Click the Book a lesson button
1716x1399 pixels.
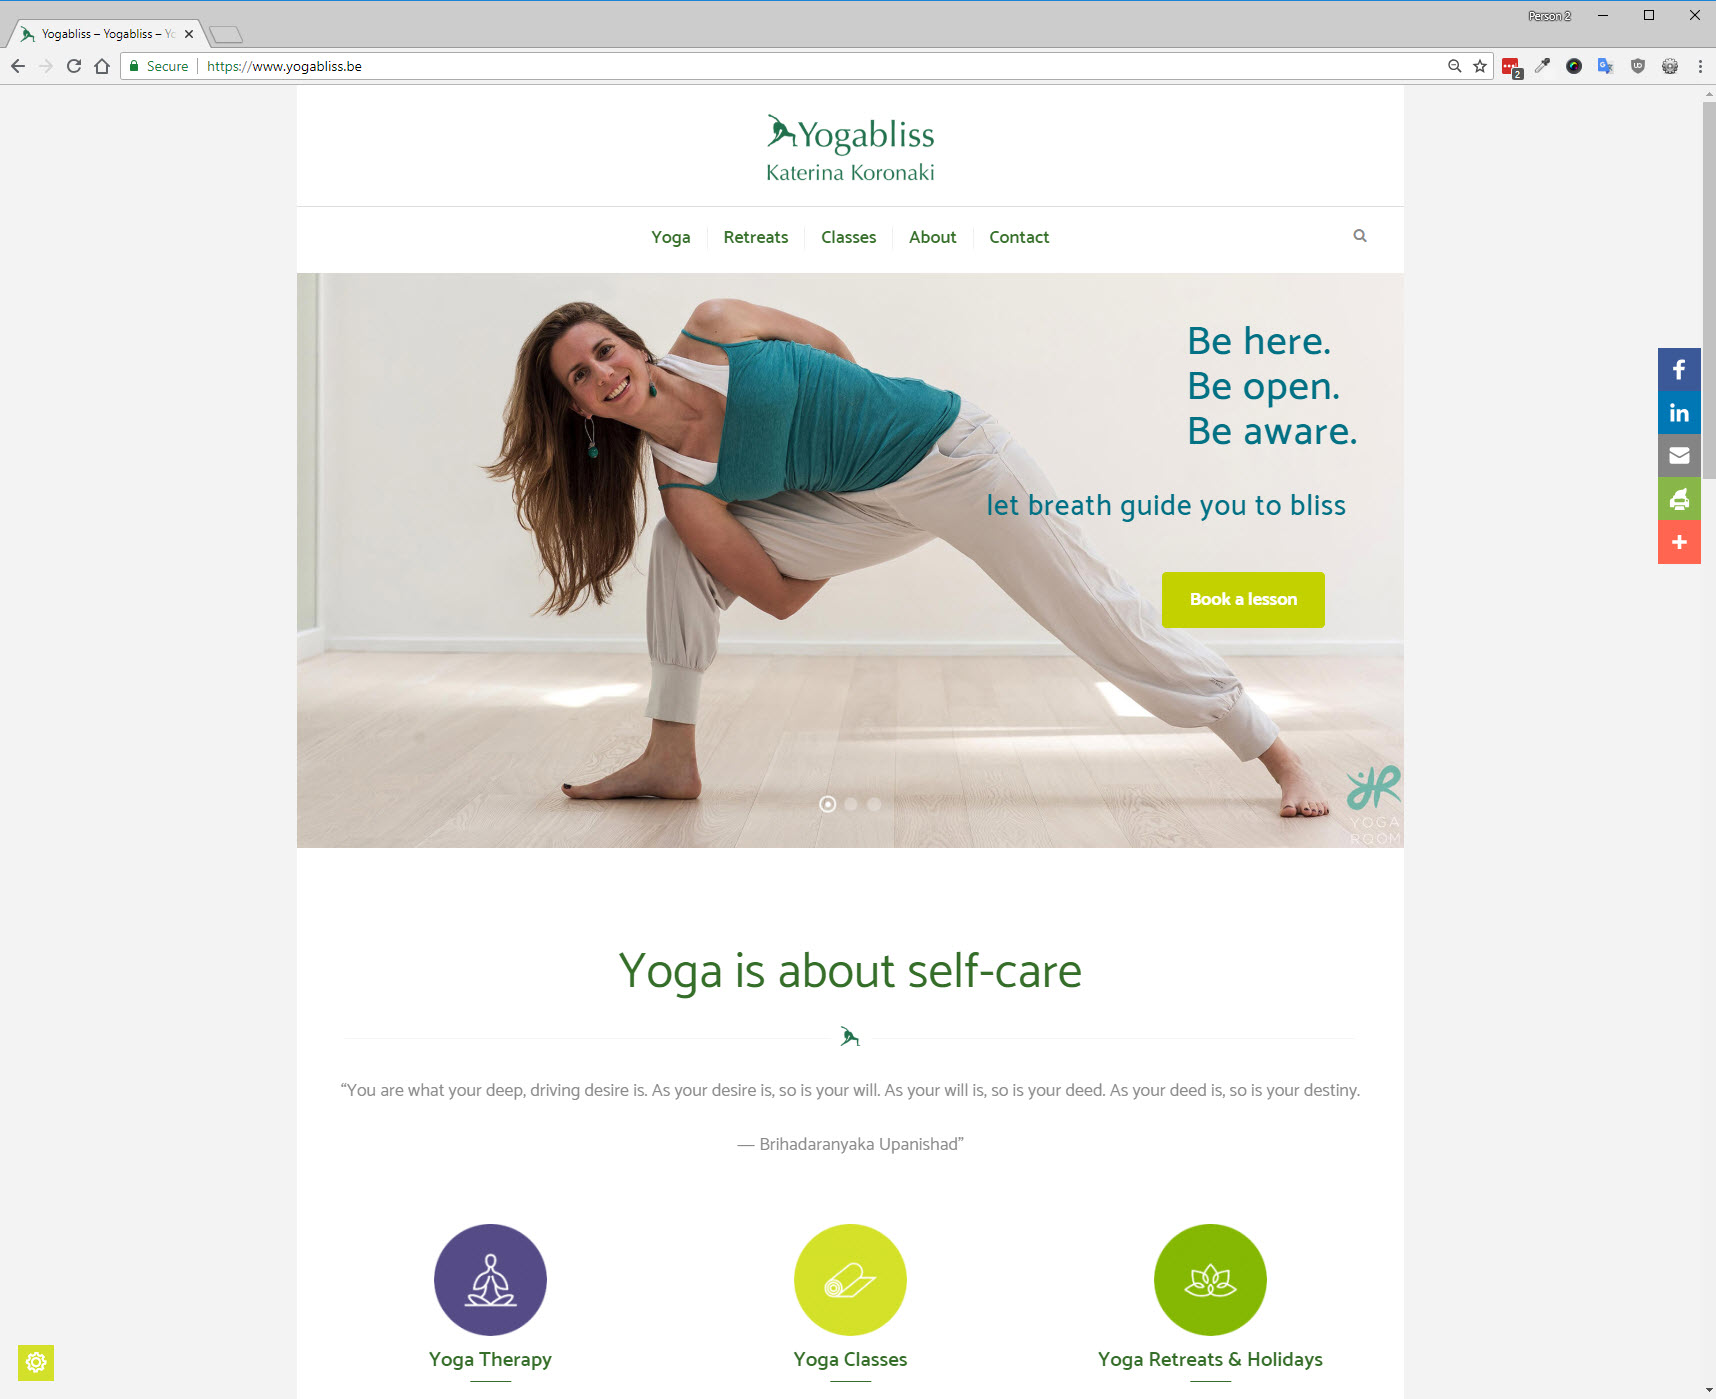coord(1243,600)
